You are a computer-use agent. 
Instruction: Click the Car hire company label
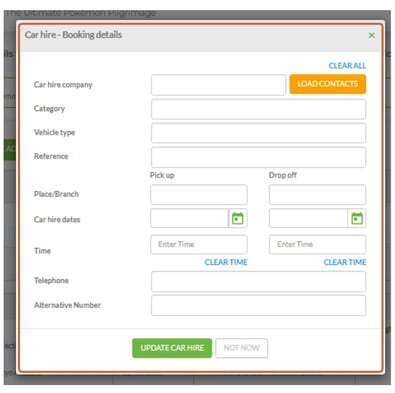click(63, 85)
